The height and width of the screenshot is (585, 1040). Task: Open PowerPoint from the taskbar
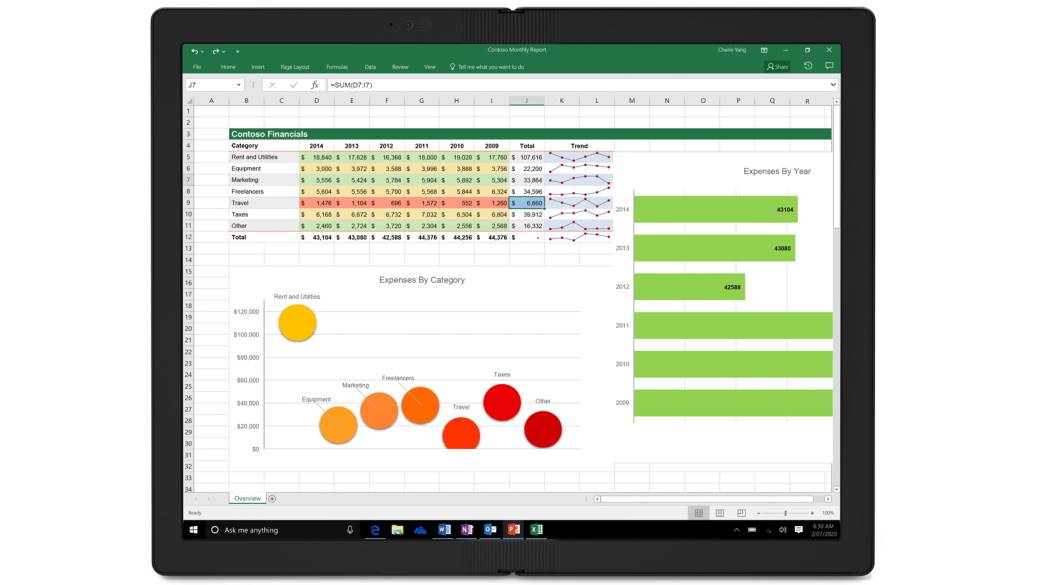click(x=513, y=530)
